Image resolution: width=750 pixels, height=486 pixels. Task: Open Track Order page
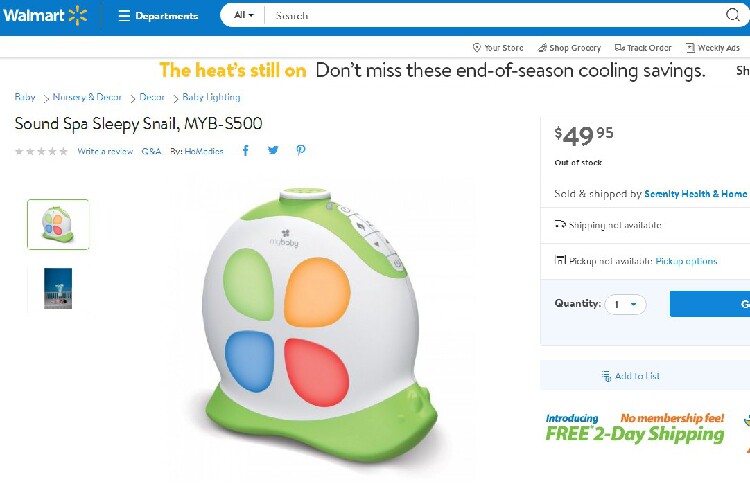coord(643,48)
